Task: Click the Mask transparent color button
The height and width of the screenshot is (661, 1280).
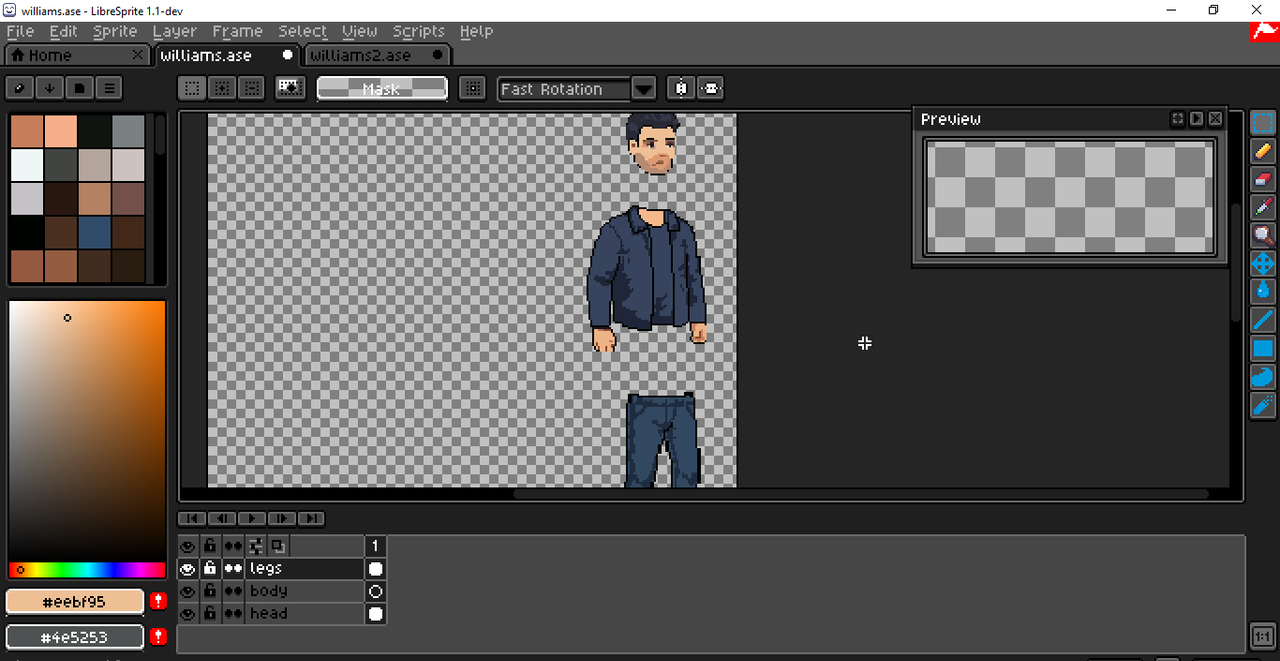Action: [x=382, y=89]
